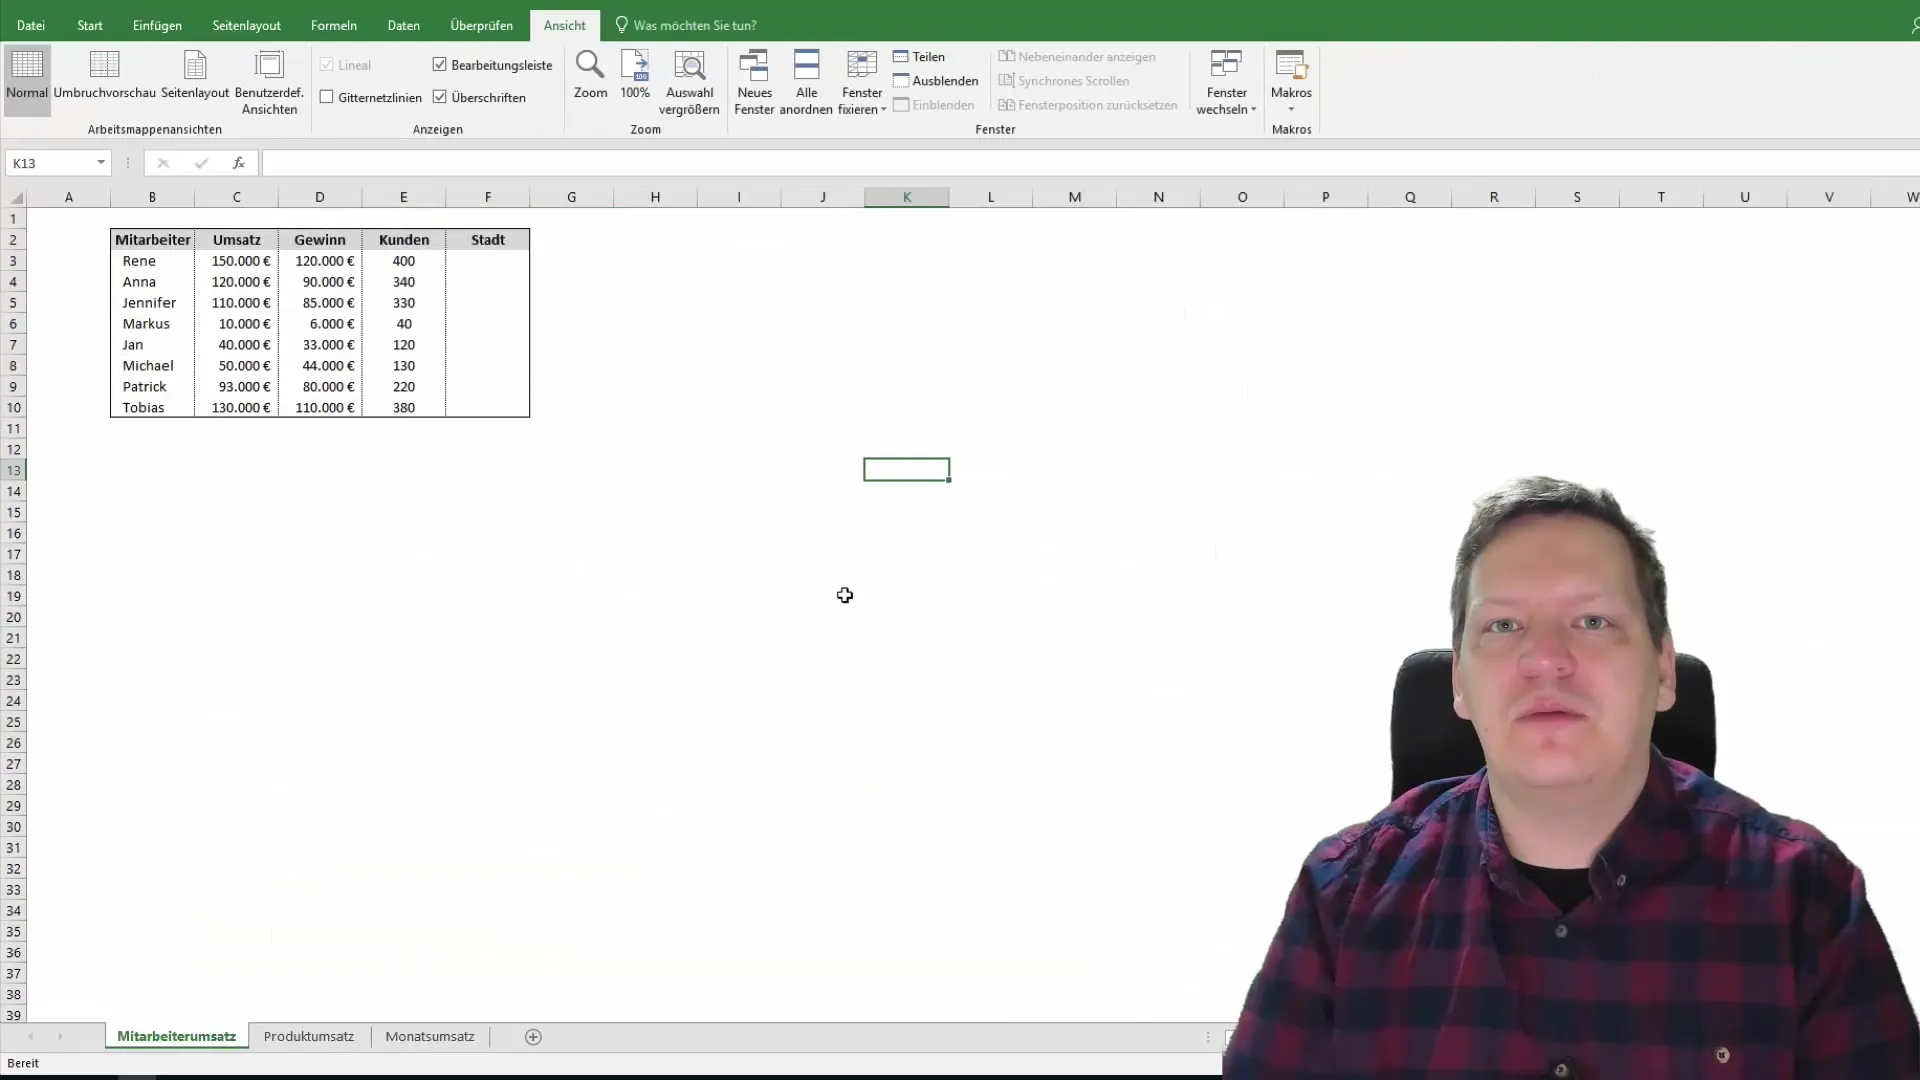Click Markus's Gewinn cell 6.000 €

coord(320,324)
